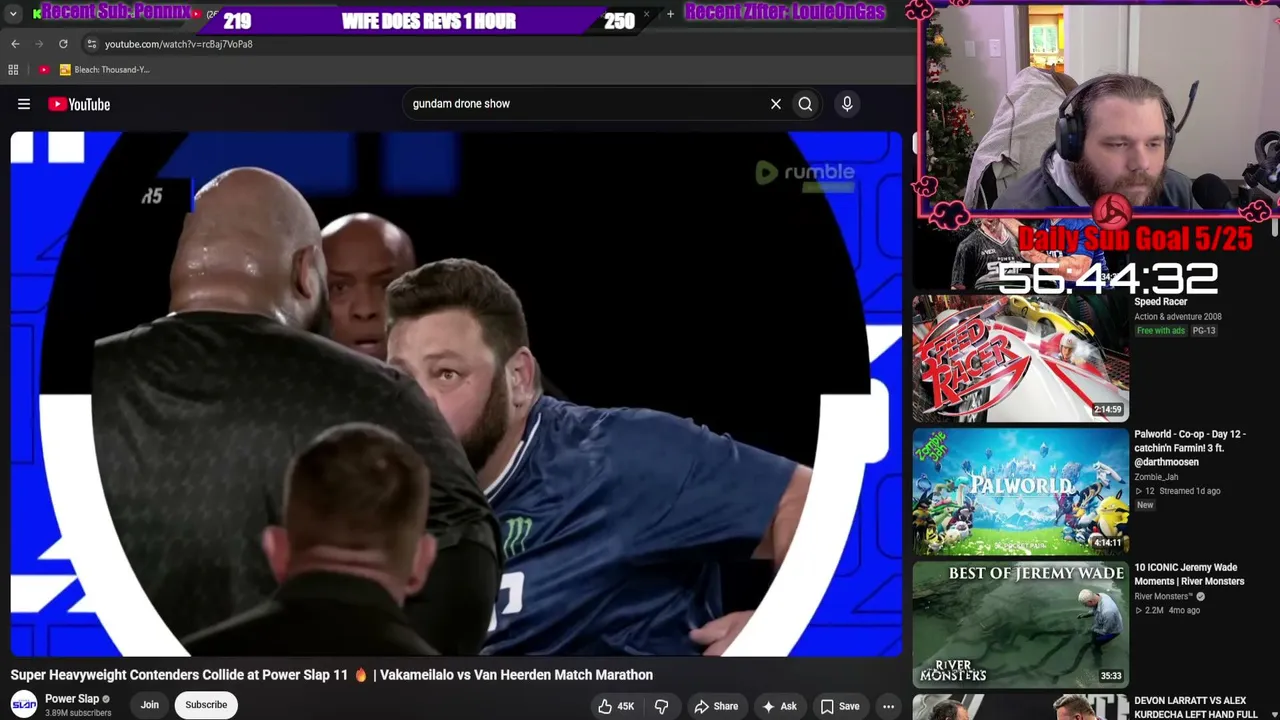
Task: Subscribe to the Power Slap channel
Action: pos(206,705)
